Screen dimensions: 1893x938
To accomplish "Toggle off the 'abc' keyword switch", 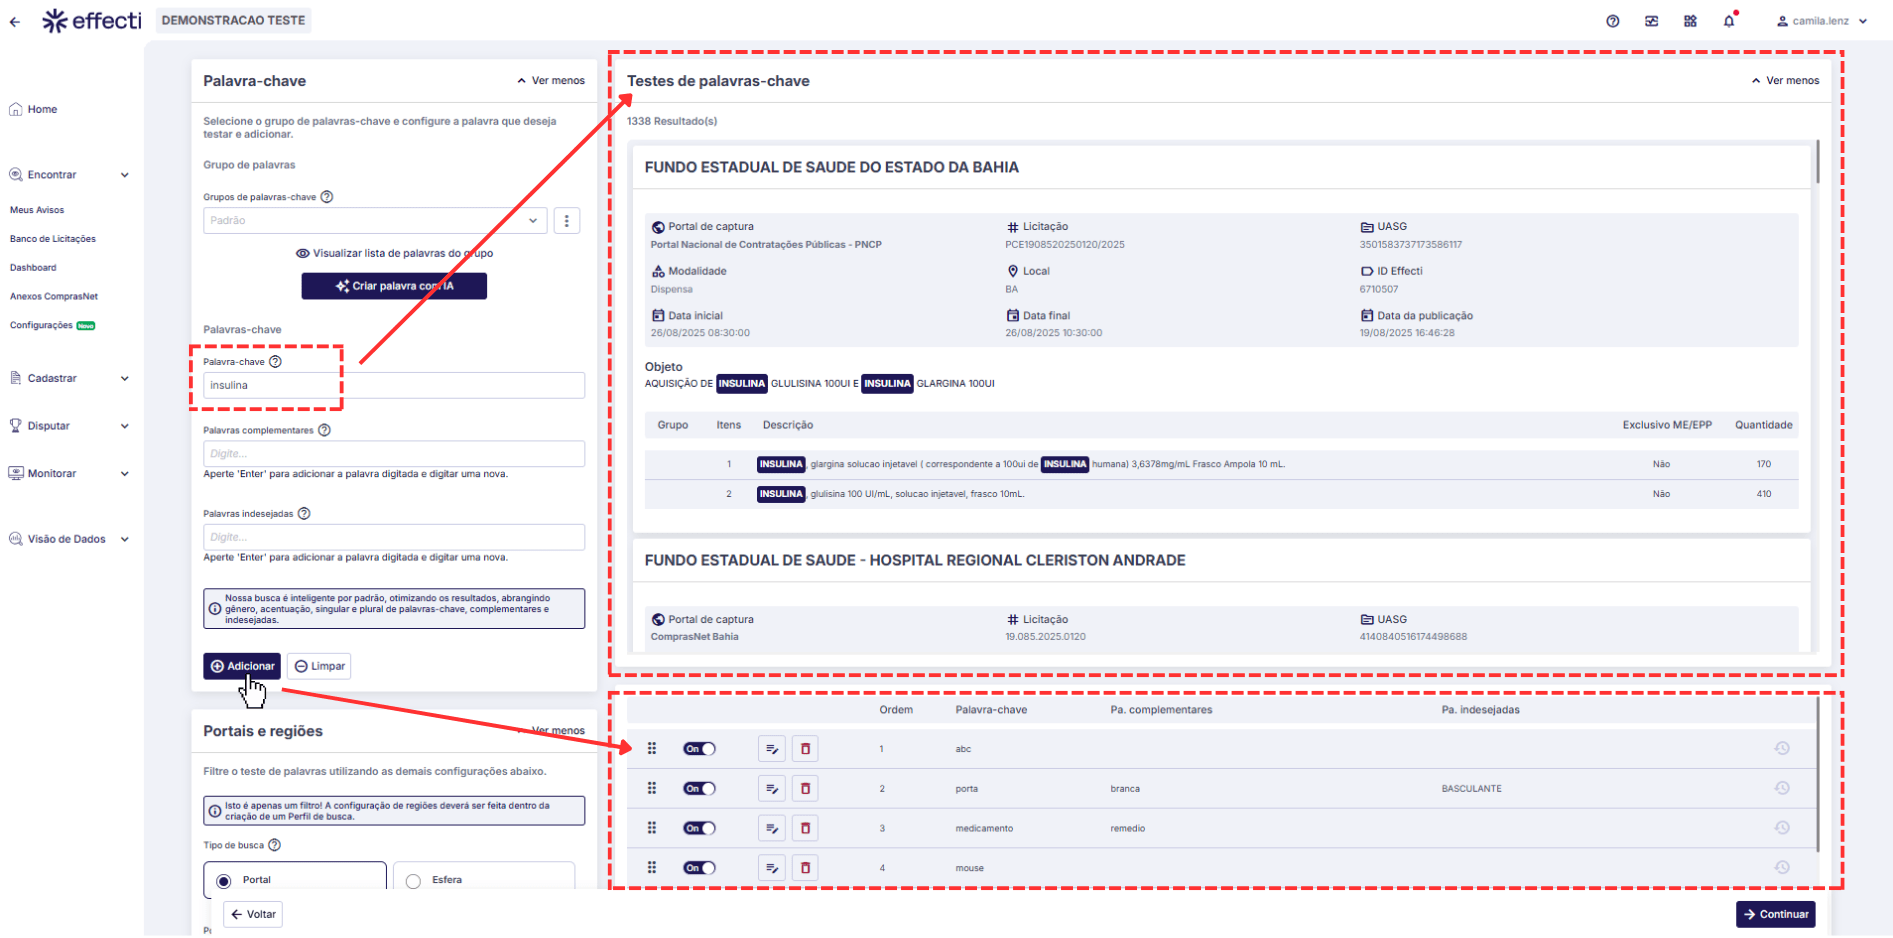I will point(699,749).
